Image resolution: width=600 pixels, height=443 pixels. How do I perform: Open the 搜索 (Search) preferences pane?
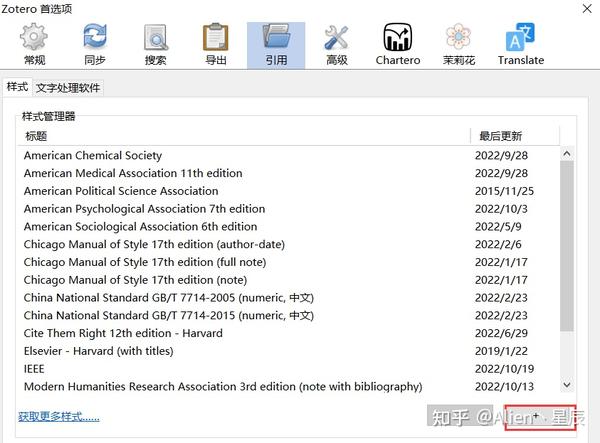pyautogui.click(x=155, y=45)
